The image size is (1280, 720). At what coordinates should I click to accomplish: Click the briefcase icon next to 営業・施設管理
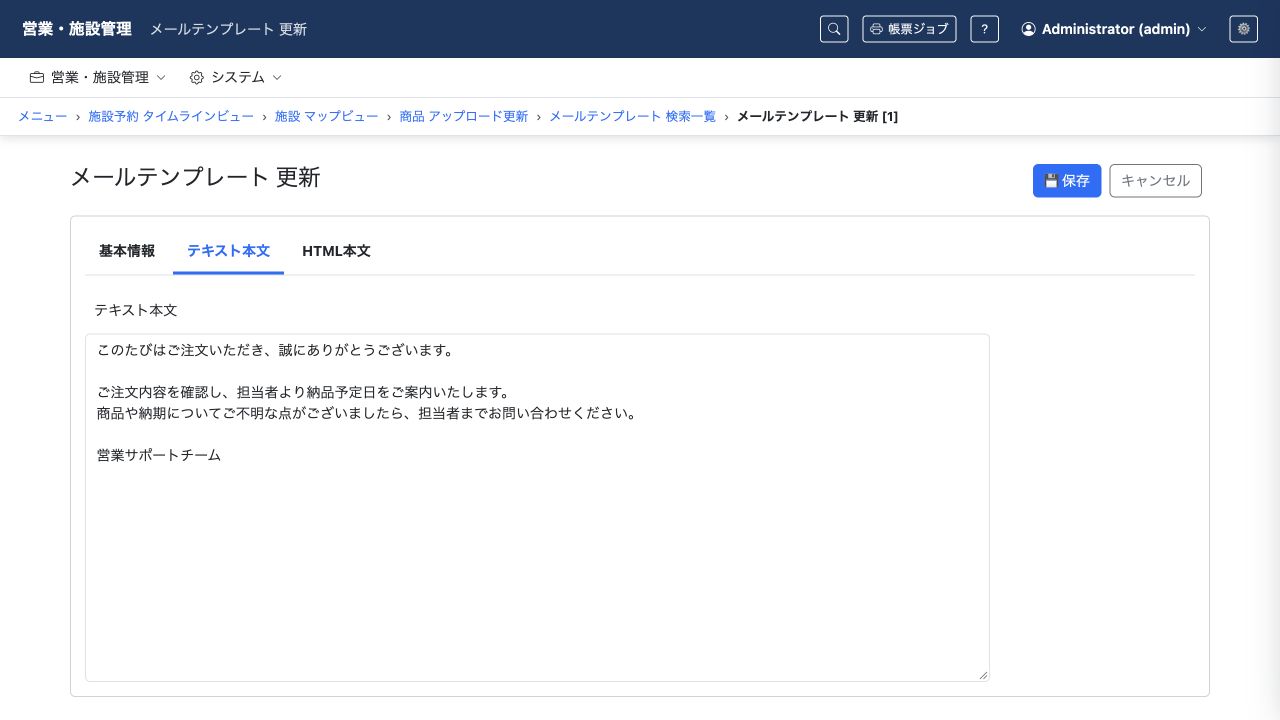[x=37, y=77]
